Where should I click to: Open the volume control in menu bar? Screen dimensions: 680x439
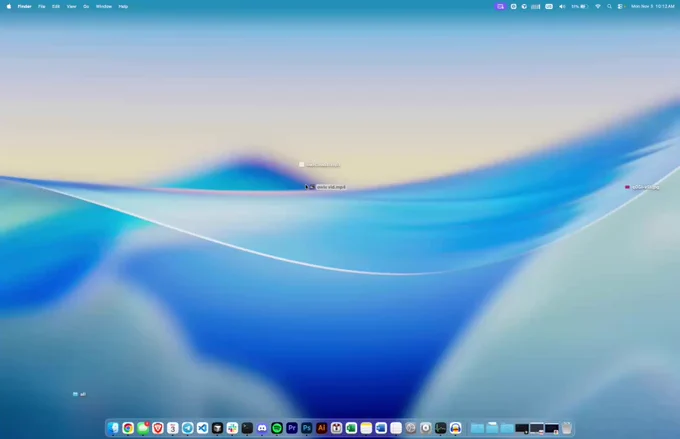pos(562,6)
